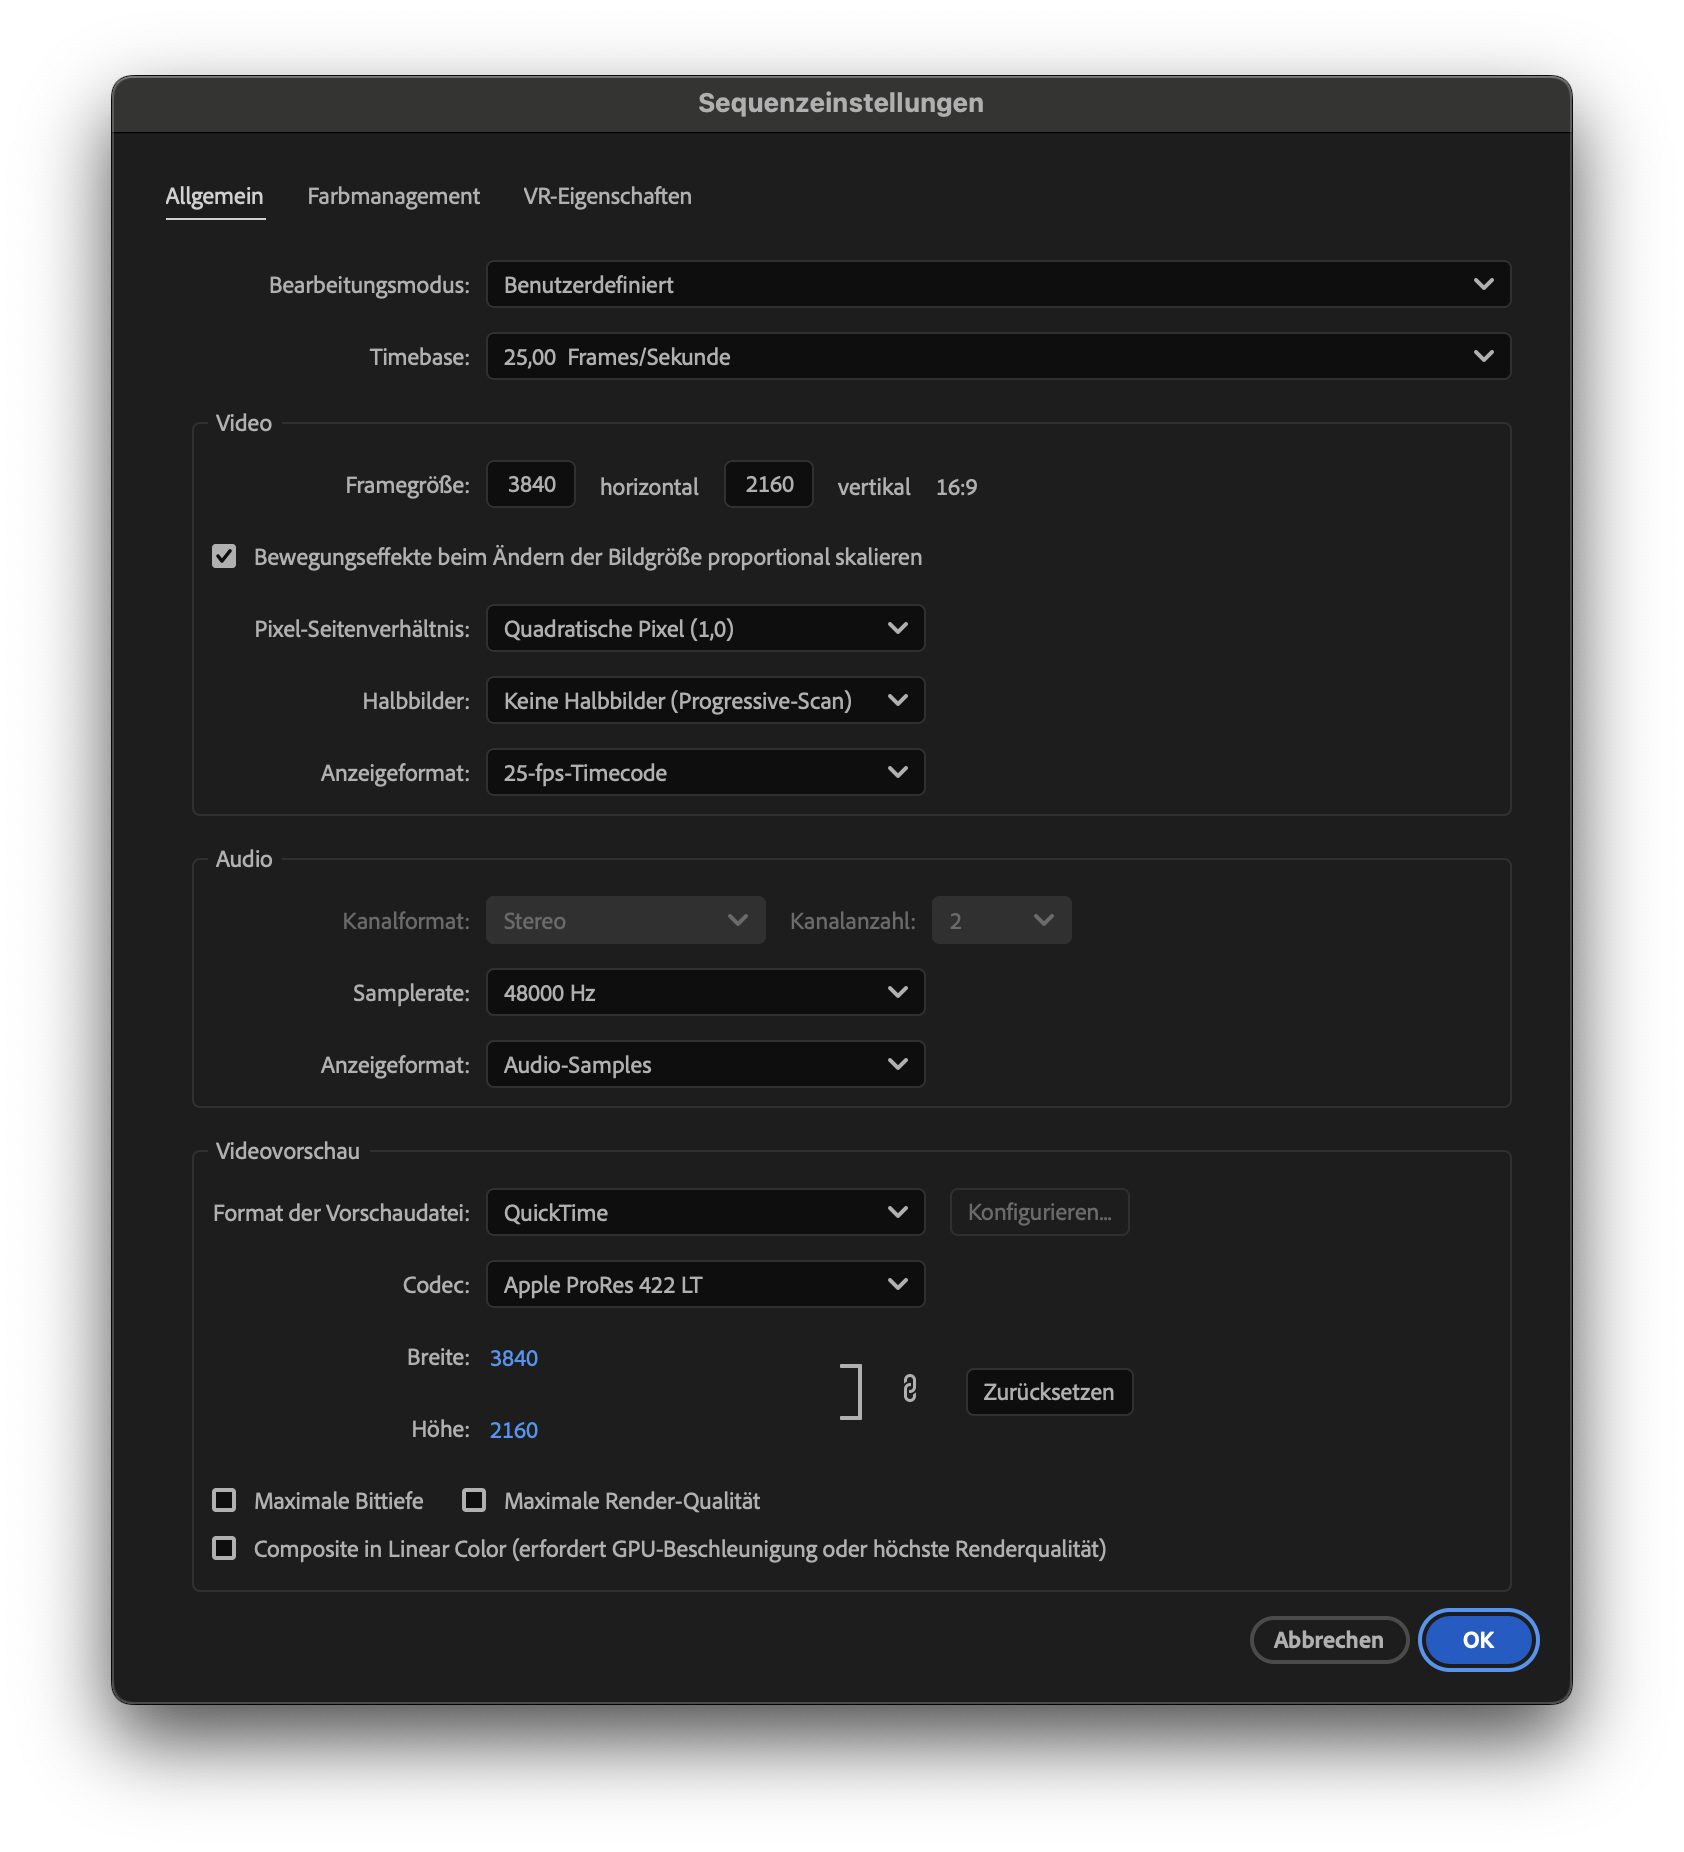
Task: Select the horizontal Framegröße field showing 3840
Action: (x=530, y=484)
